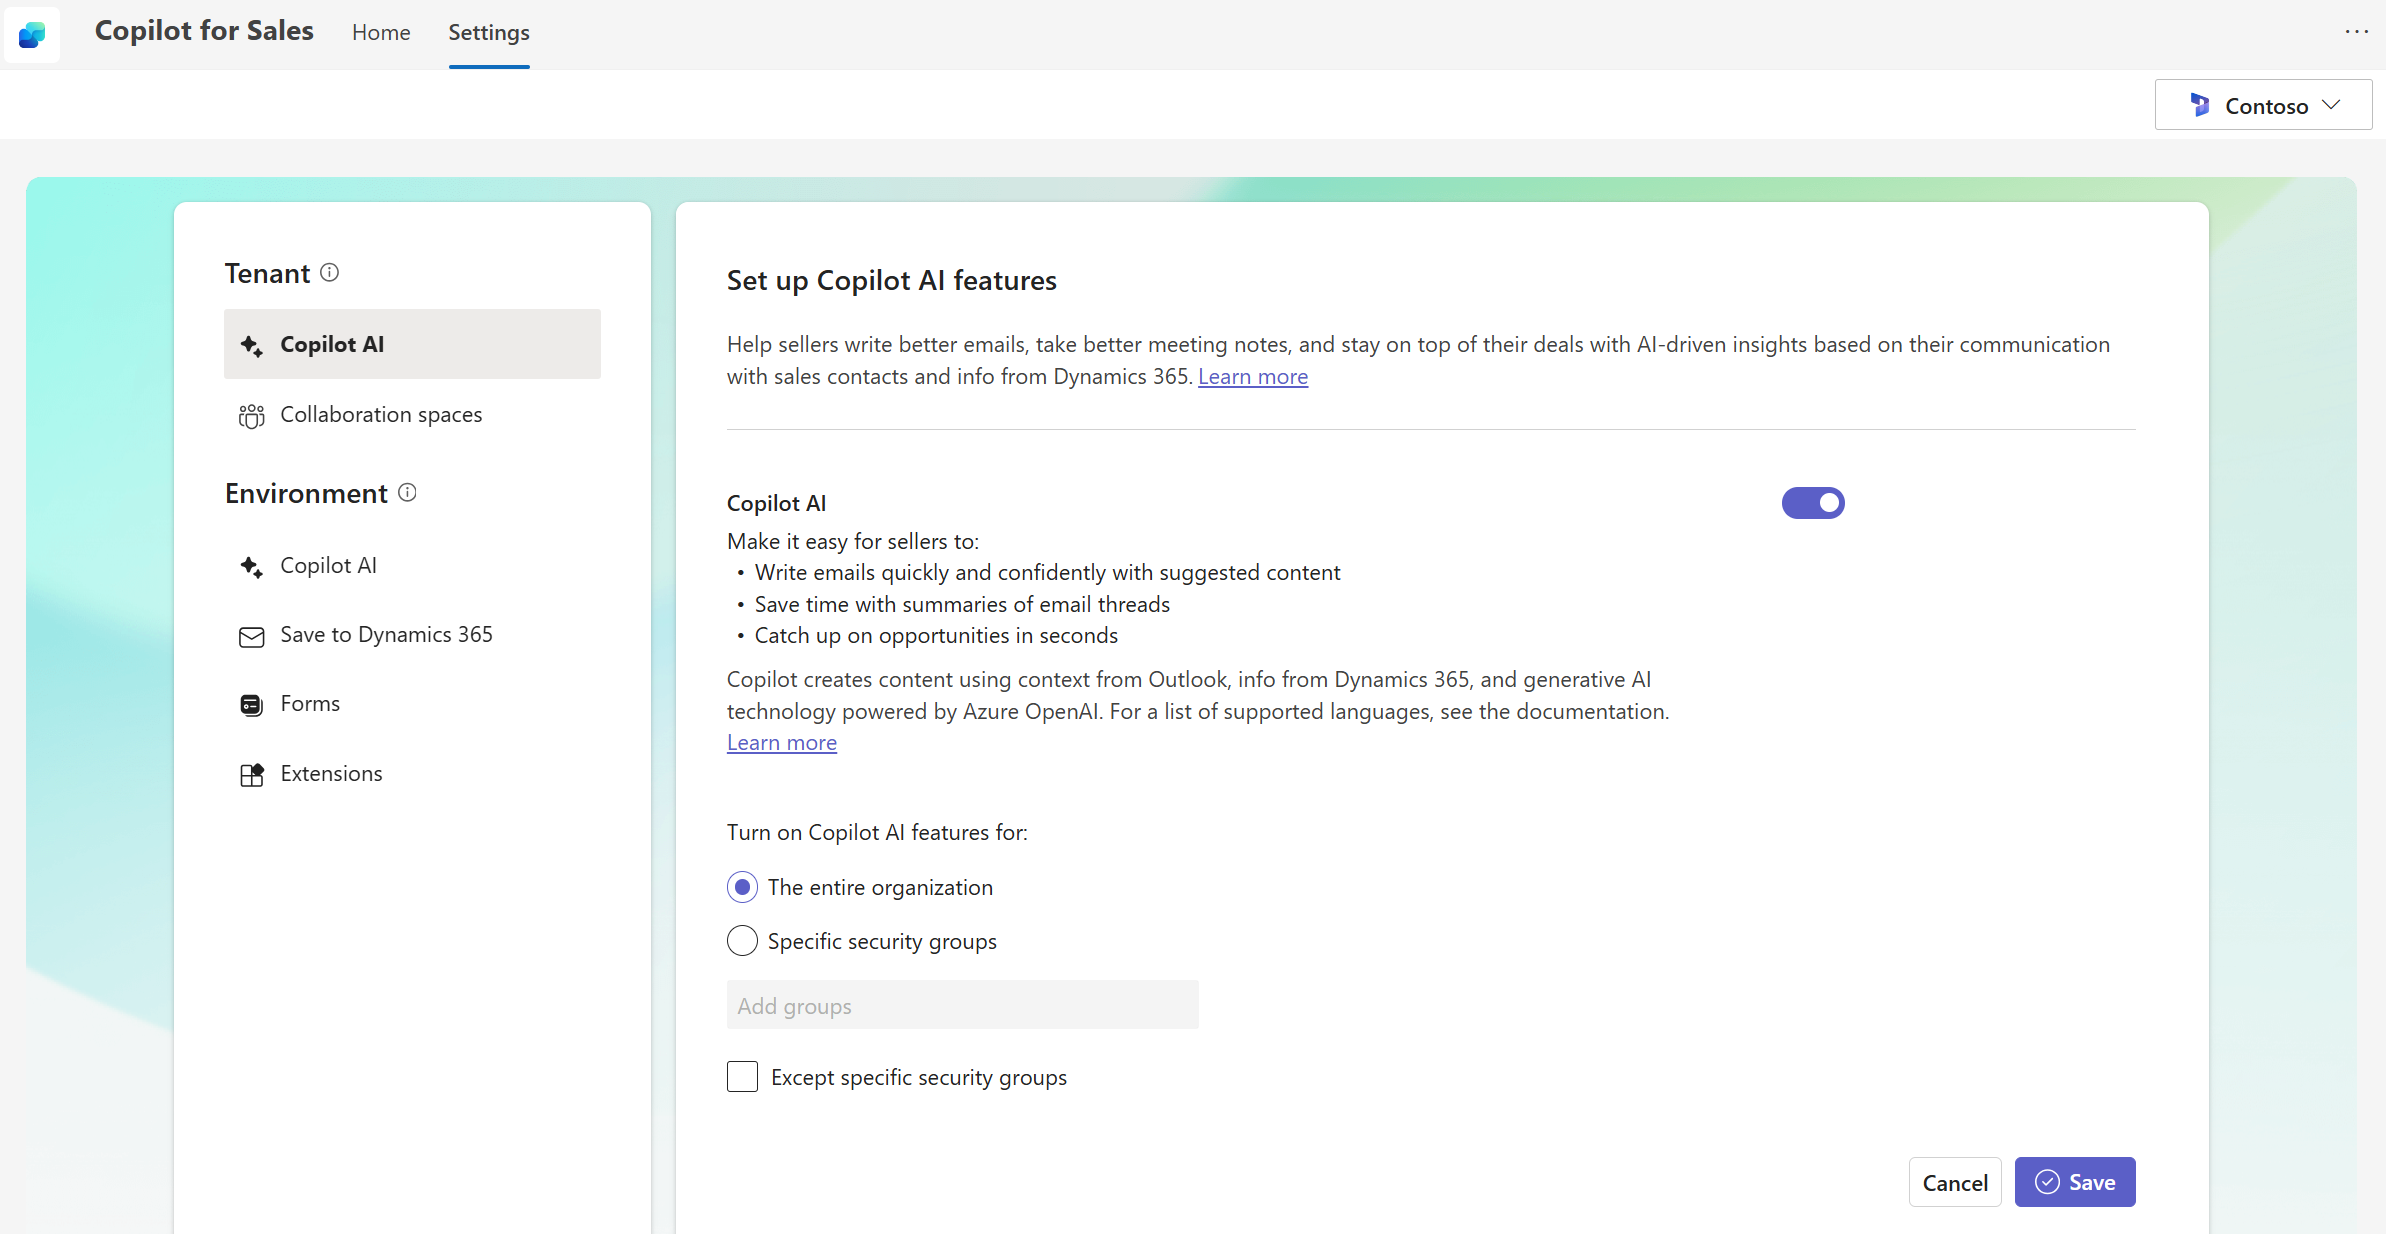The width and height of the screenshot is (2386, 1234).
Task: Click the Learn more link under Copilot AI
Action: (x=782, y=743)
